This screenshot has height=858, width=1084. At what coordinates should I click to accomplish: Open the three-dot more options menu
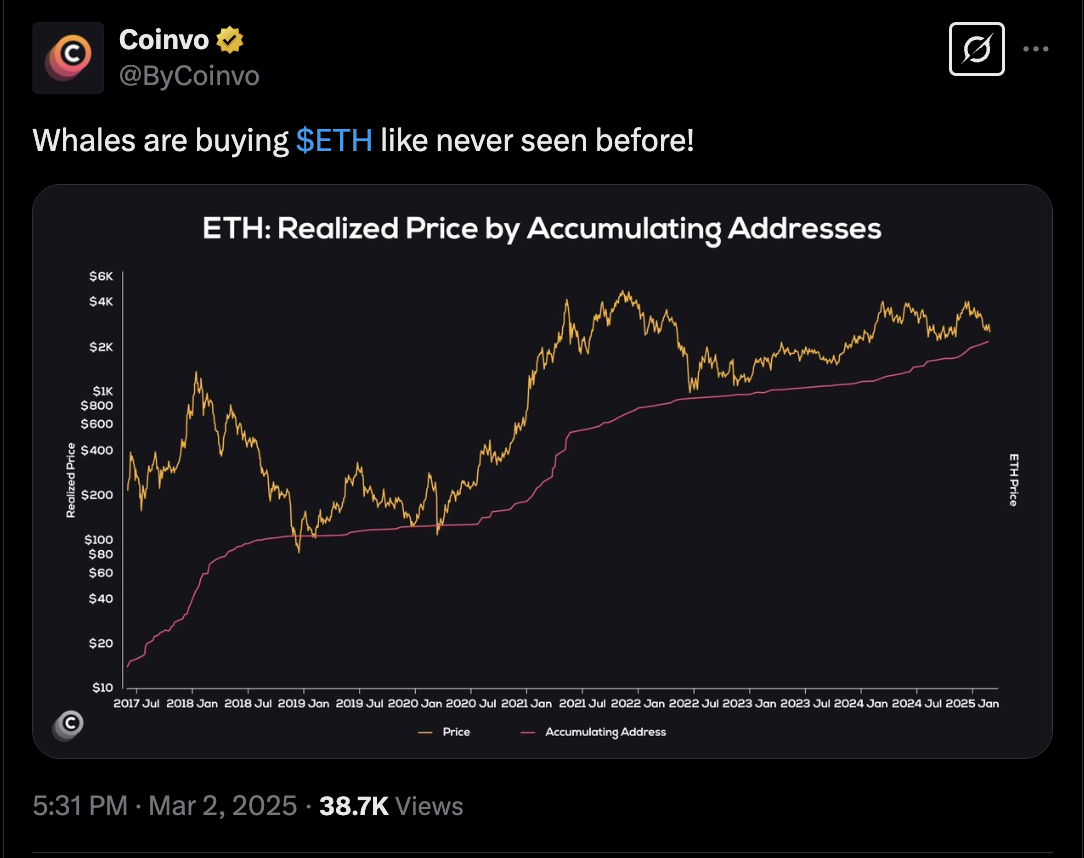pyautogui.click(x=1038, y=48)
